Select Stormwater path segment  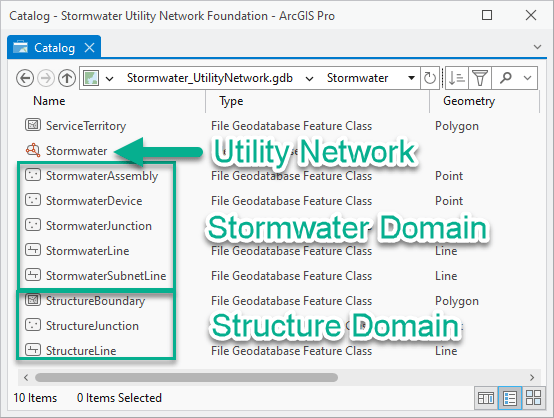click(357, 78)
